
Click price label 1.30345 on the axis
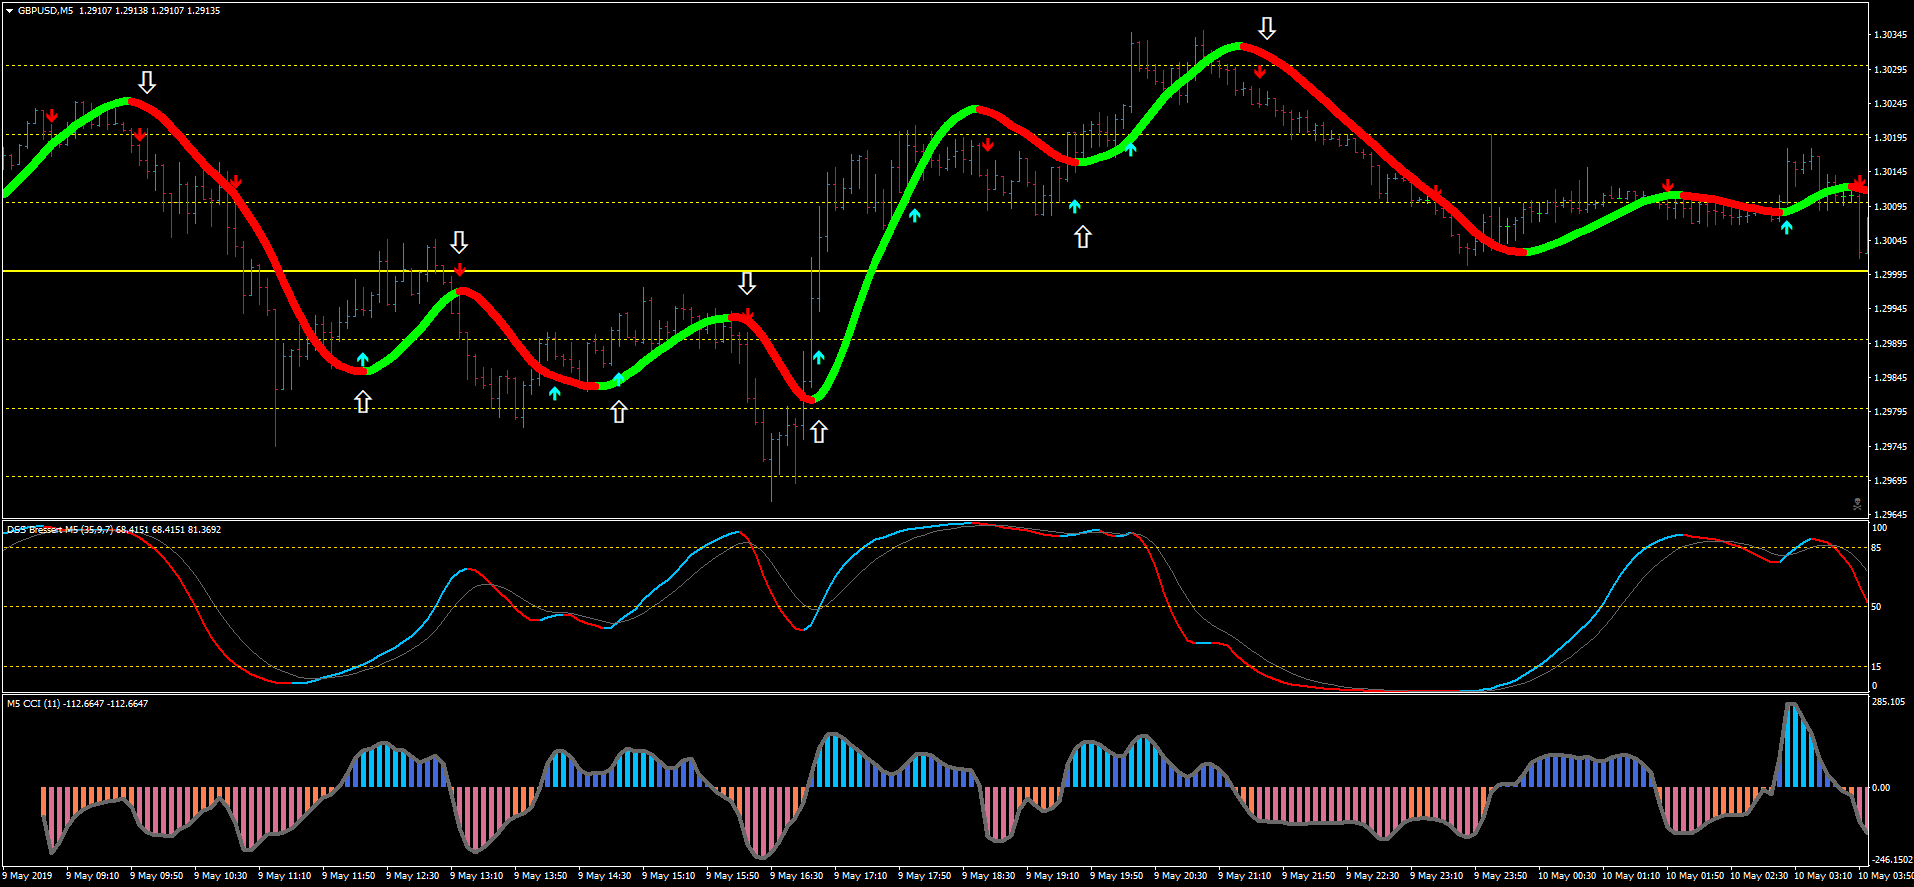pyautogui.click(x=1888, y=35)
